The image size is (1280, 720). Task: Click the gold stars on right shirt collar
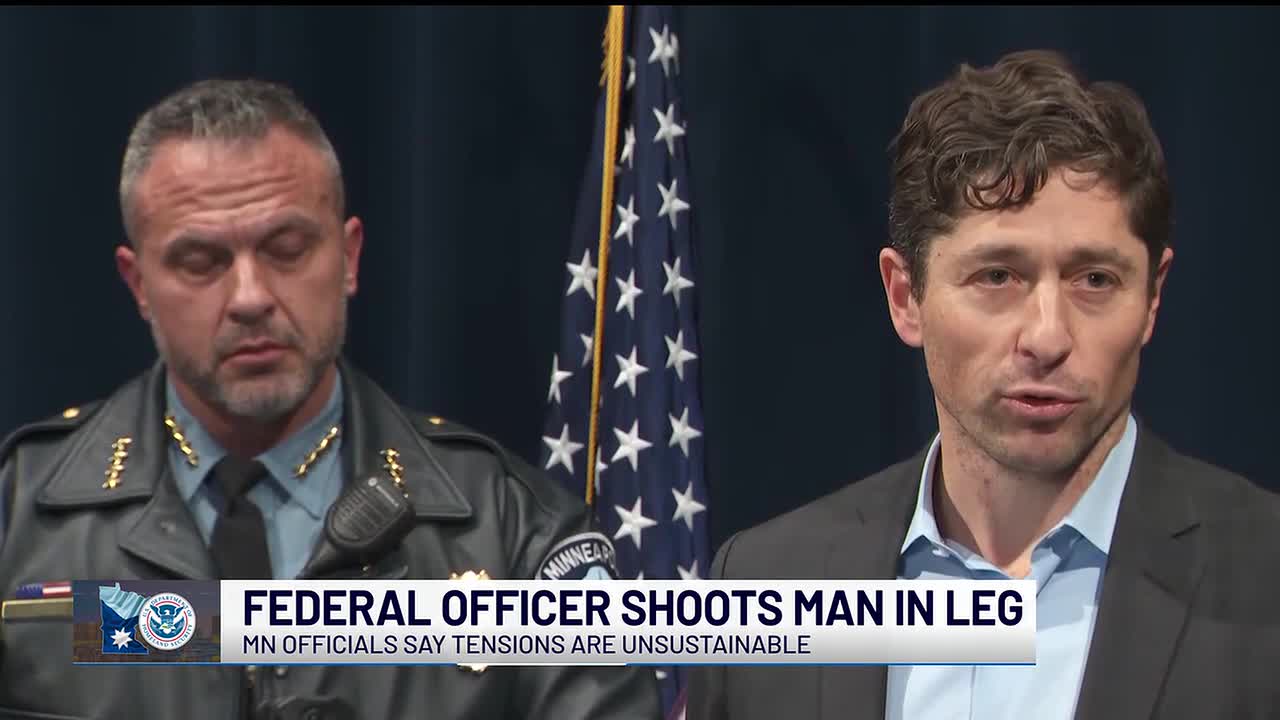(317, 451)
